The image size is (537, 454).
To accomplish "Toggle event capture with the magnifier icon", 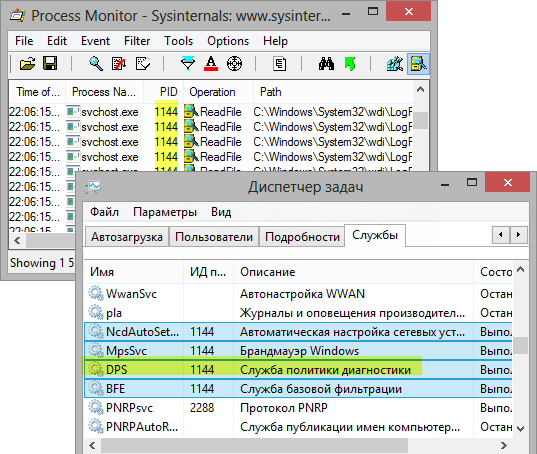I will pos(96,64).
